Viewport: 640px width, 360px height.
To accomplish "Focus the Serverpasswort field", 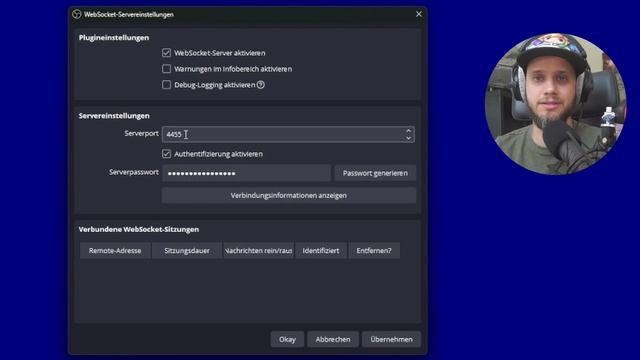I will [x=246, y=173].
